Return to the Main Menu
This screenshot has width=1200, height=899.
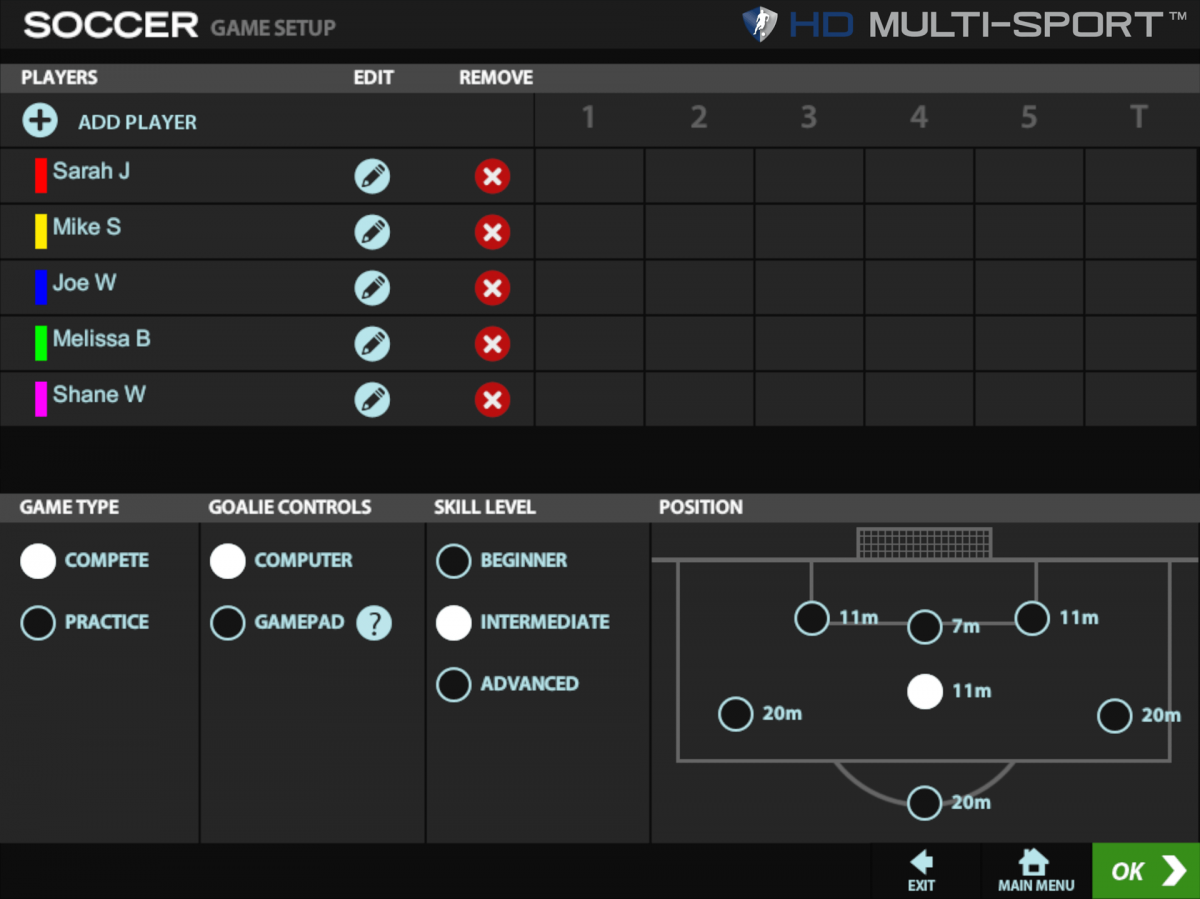click(x=1036, y=871)
